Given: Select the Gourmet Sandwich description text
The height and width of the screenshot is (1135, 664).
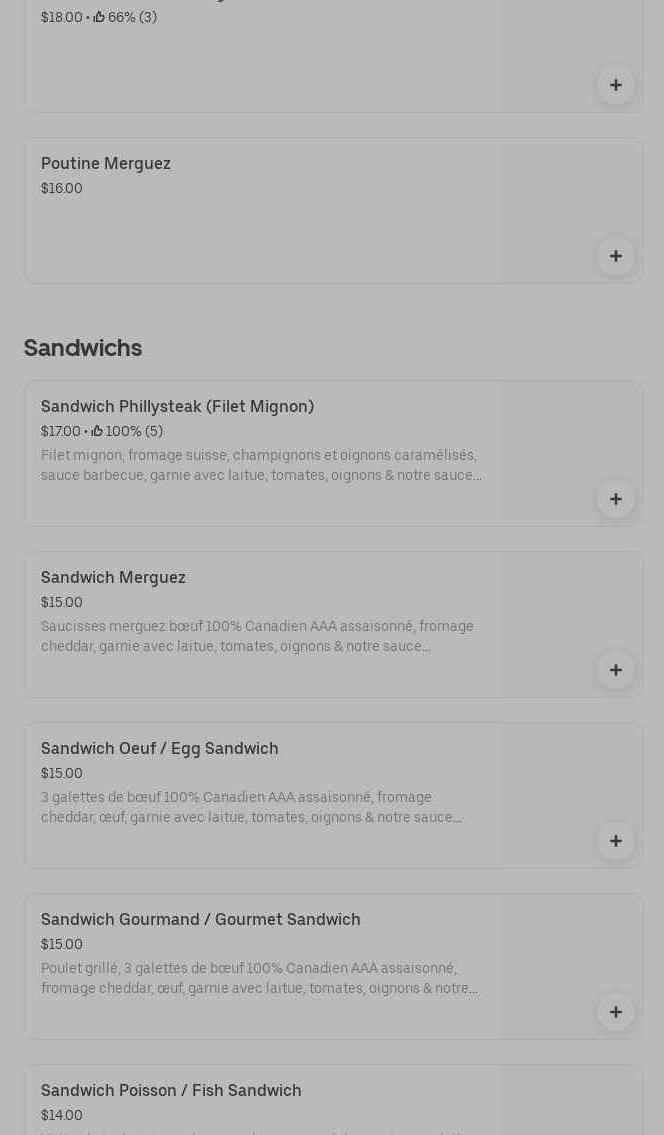Looking at the screenshot, I should 259,978.
